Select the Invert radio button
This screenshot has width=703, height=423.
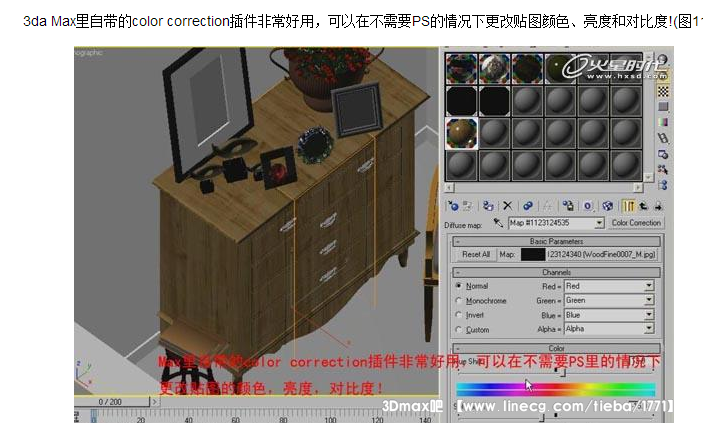click(458, 314)
